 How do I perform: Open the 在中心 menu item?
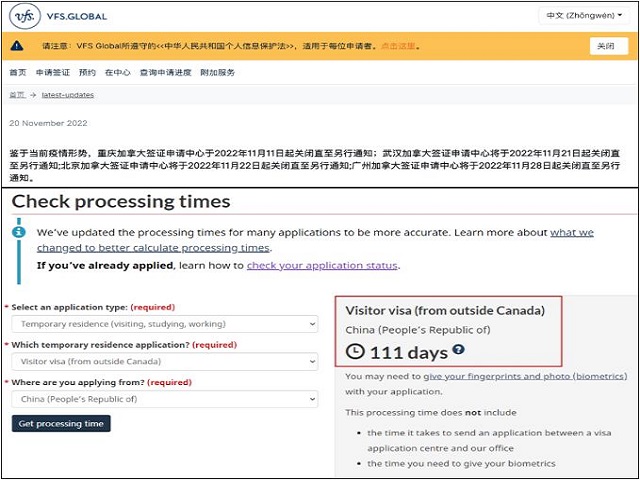(x=118, y=73)
